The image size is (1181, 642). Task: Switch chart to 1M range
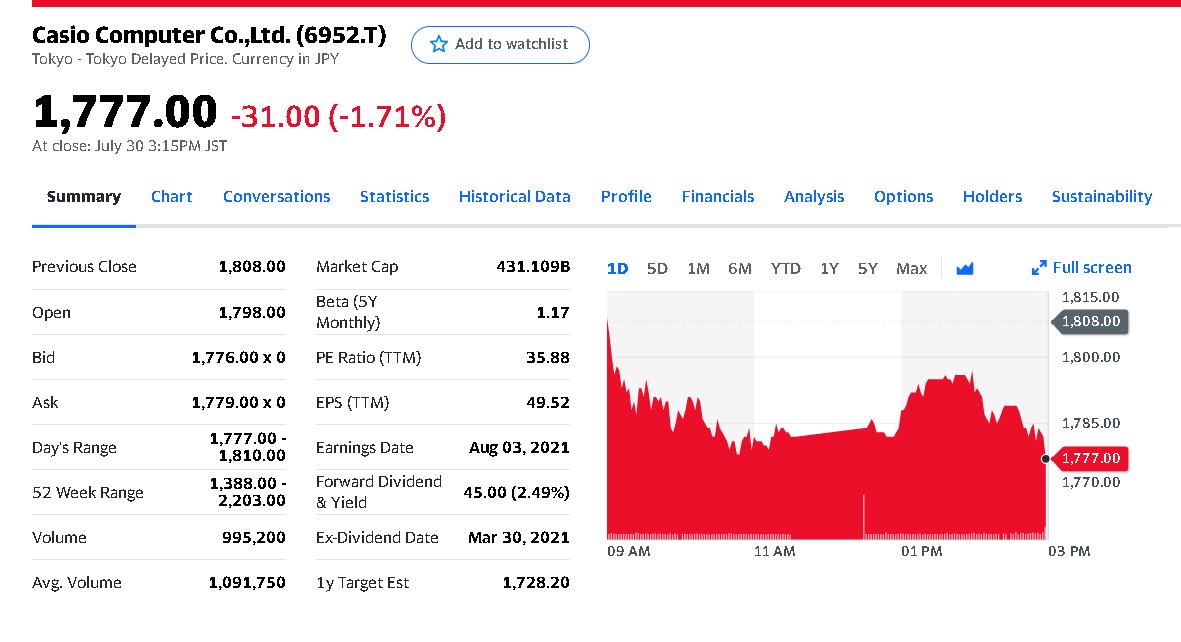pos(698,269)
